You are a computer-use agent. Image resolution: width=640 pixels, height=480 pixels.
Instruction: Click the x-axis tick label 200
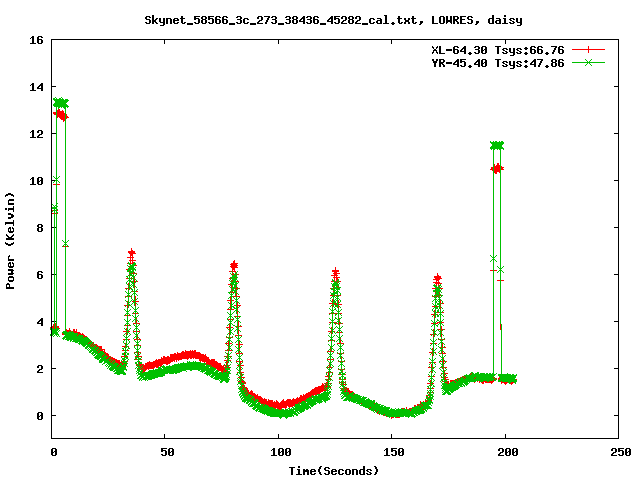pyautogui.click(x=507, y=452)
